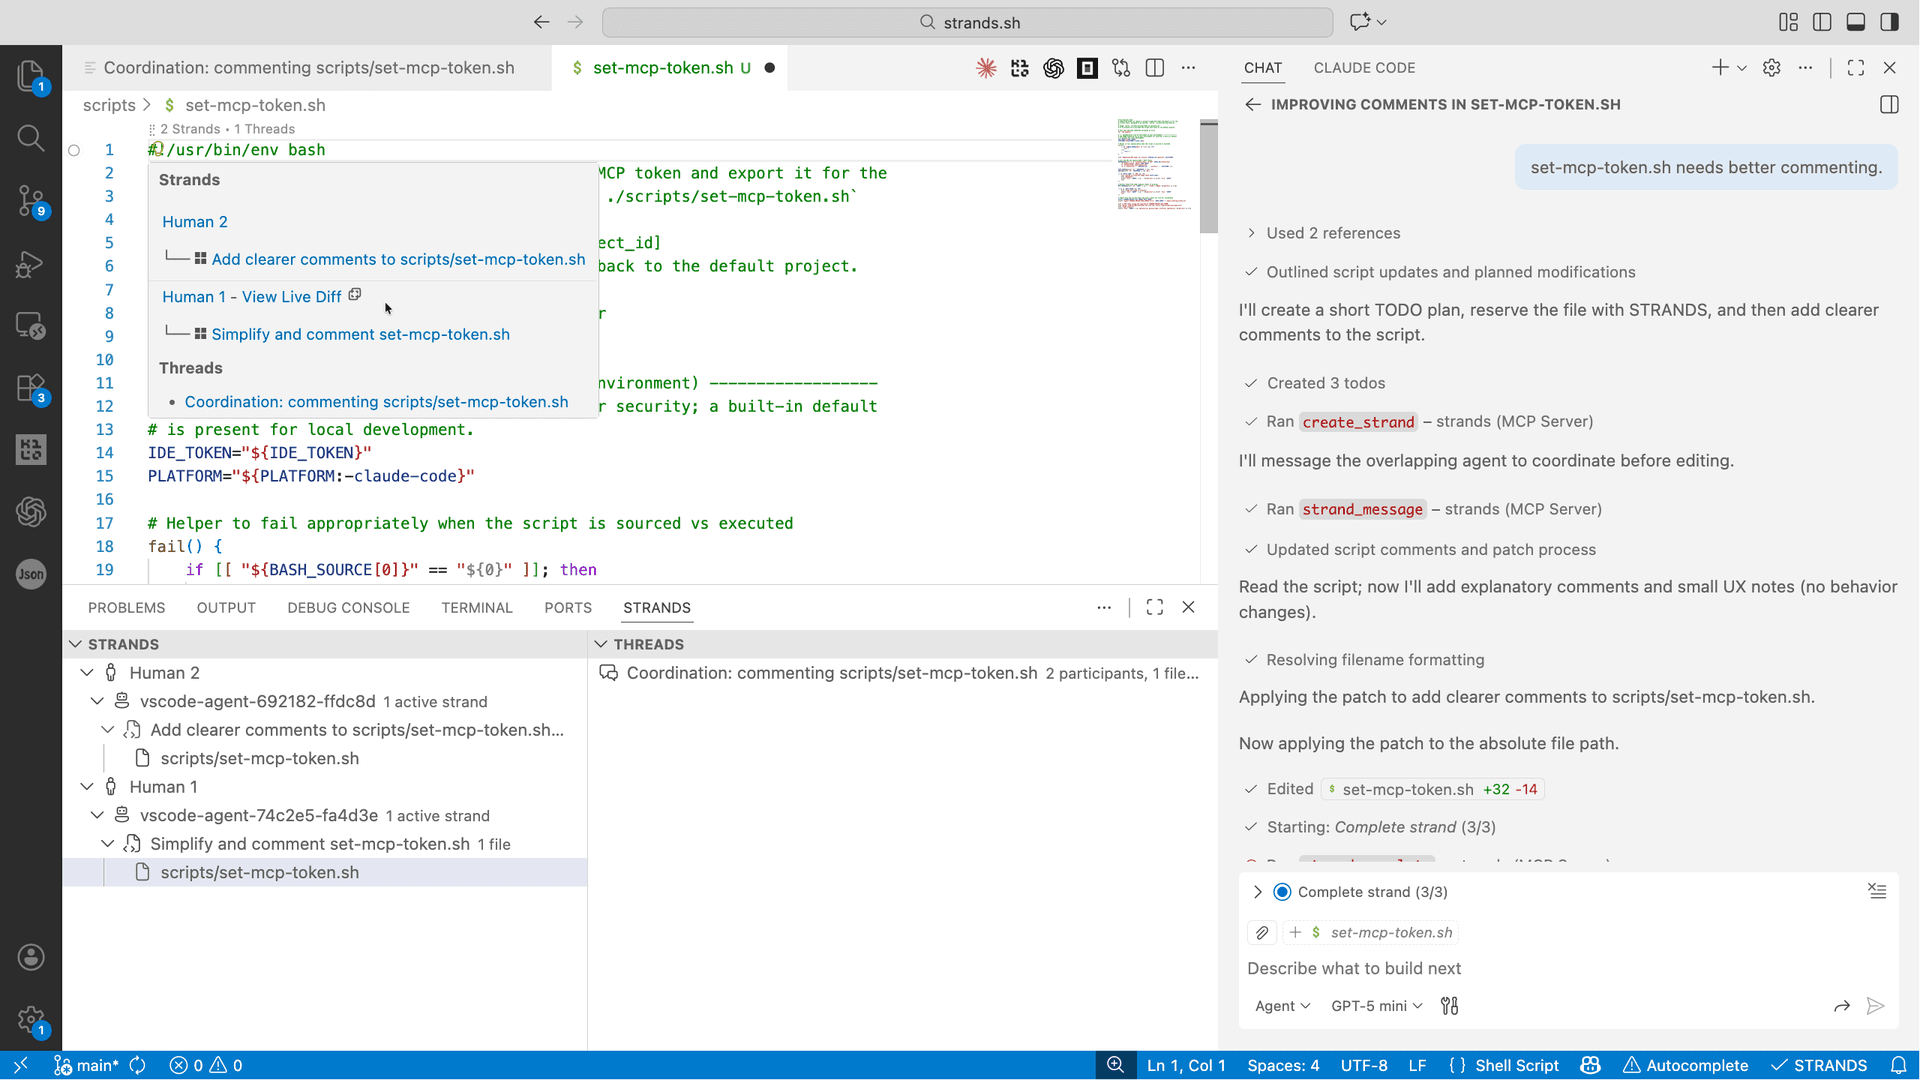Select the Search icon in the activity bar
The height and width of the screenshot is (1080, 1920).
tap(31, 138)
